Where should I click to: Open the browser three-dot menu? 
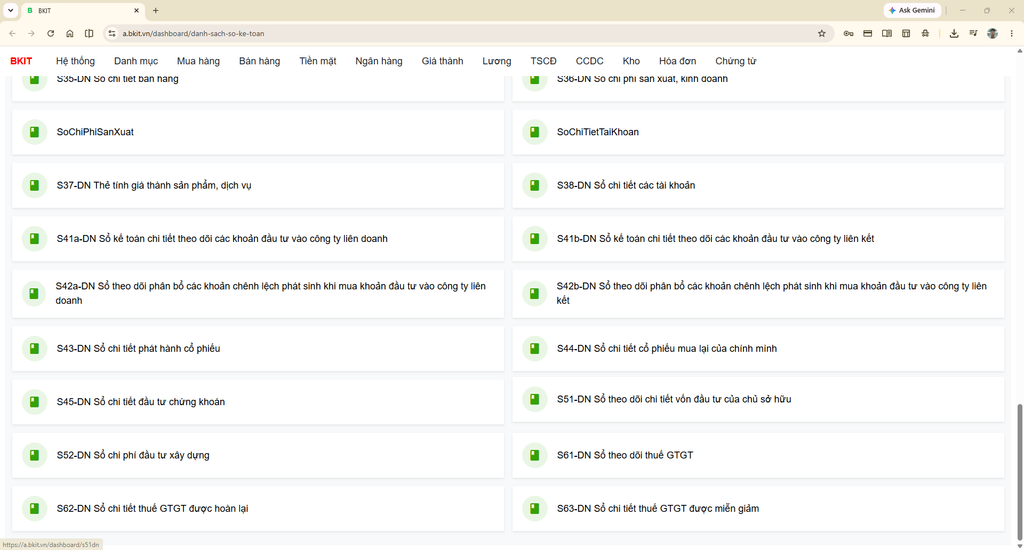coord(1012,33)
